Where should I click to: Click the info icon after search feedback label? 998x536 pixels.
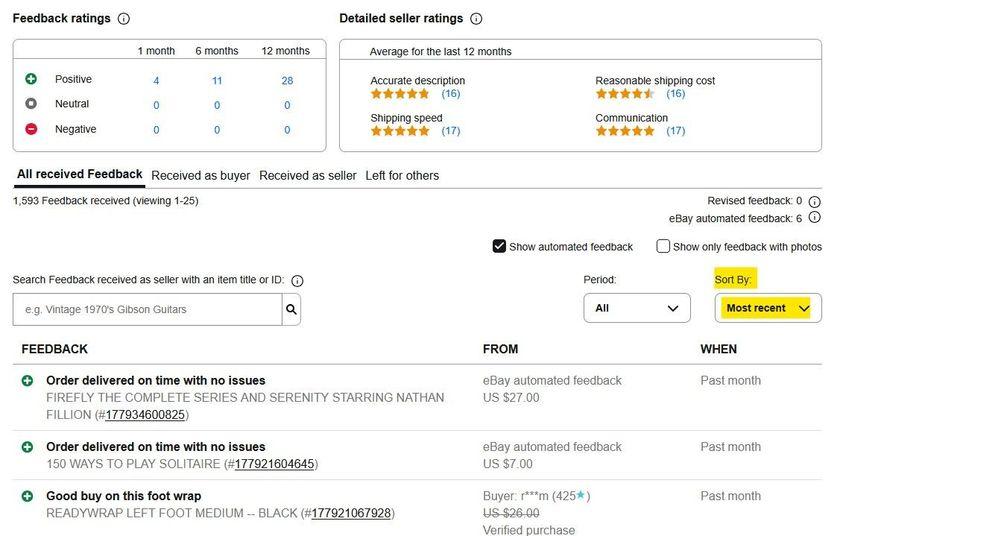[297, 281]
